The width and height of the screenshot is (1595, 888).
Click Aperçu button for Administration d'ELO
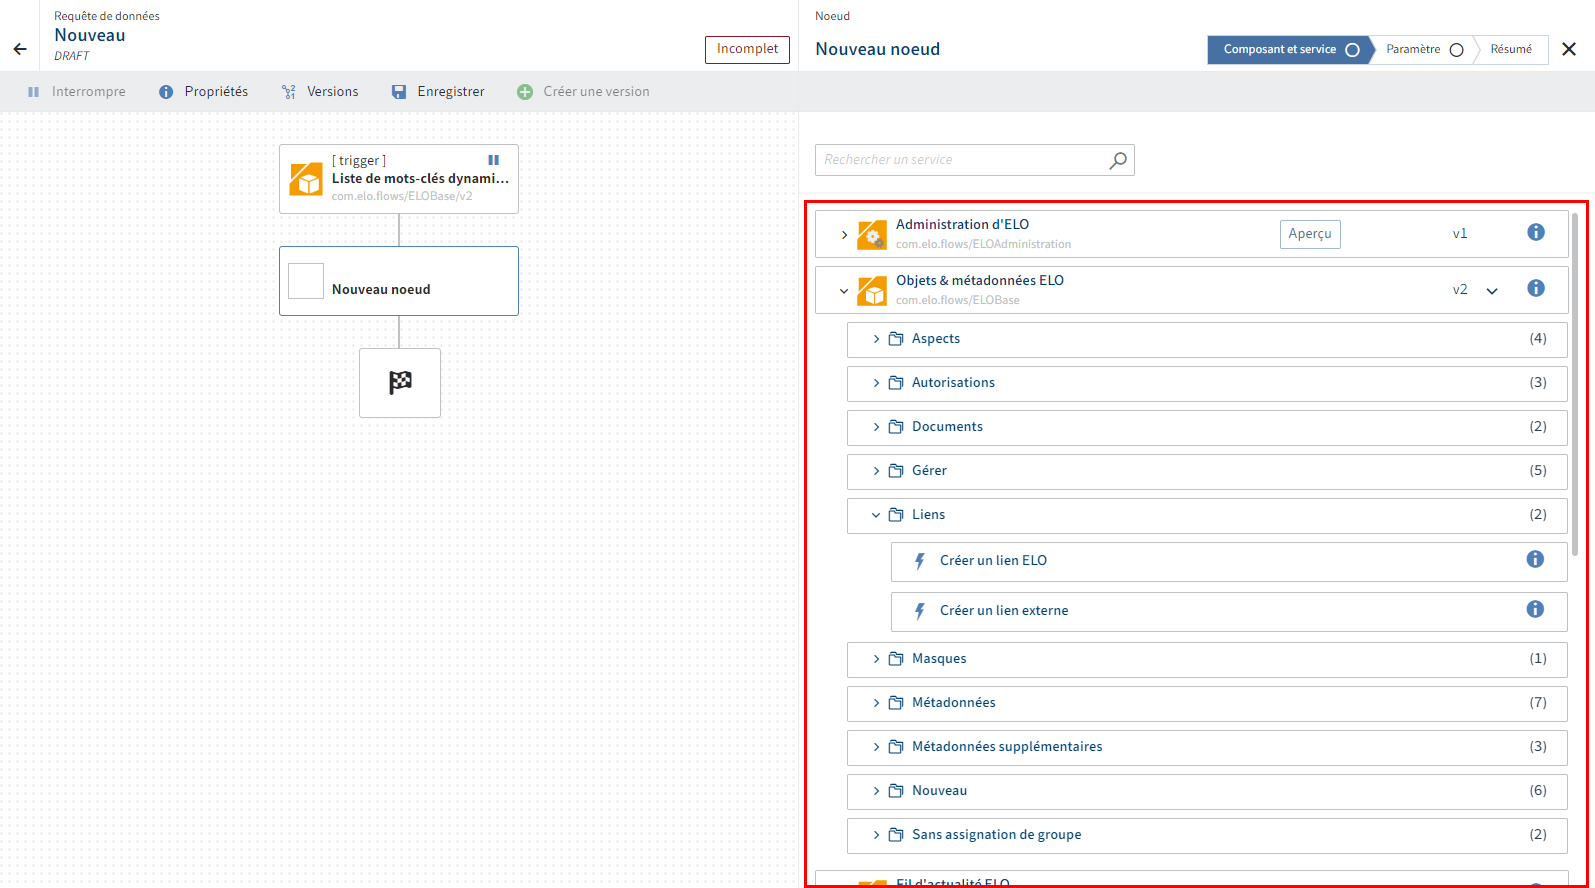pos(1310,234)
